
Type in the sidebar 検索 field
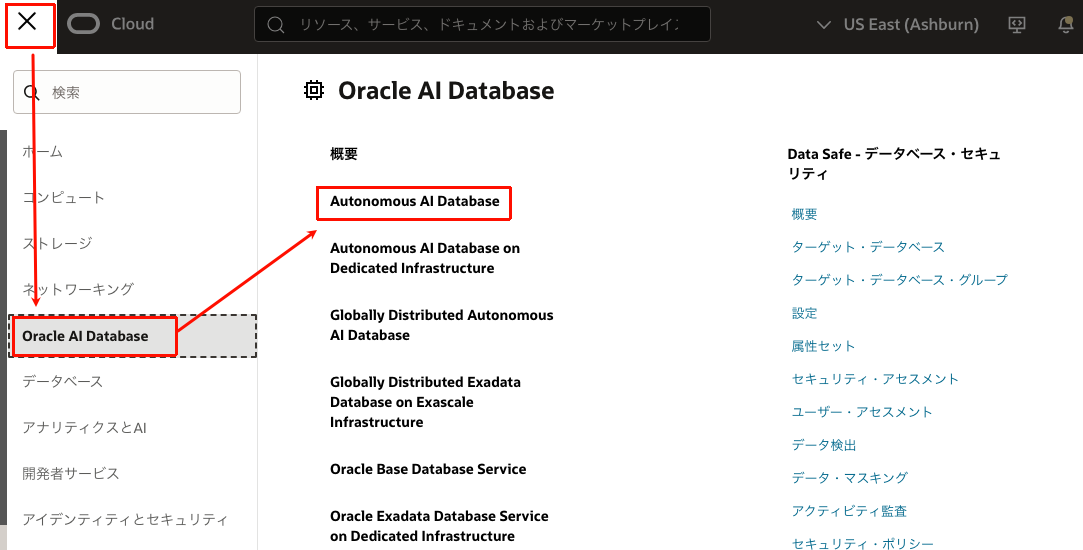coord(140,92)
